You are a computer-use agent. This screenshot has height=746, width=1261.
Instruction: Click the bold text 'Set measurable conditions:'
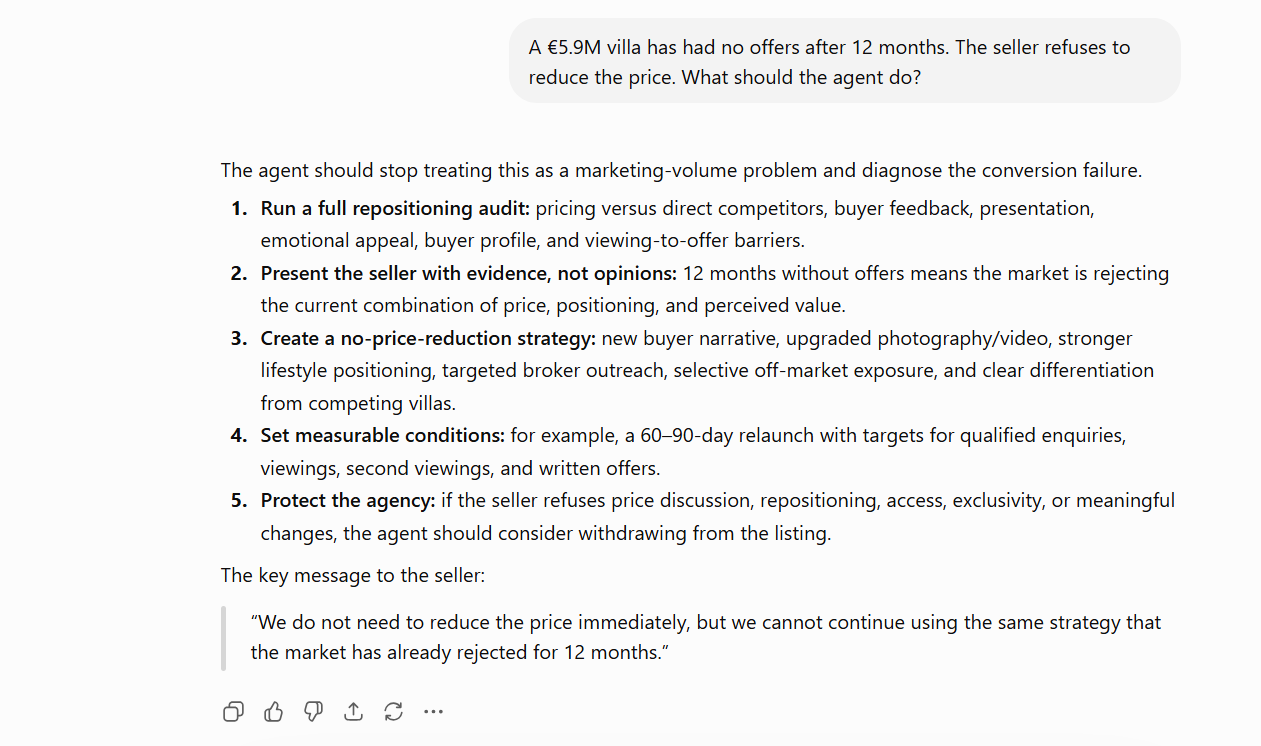click(x=383, y=436)
